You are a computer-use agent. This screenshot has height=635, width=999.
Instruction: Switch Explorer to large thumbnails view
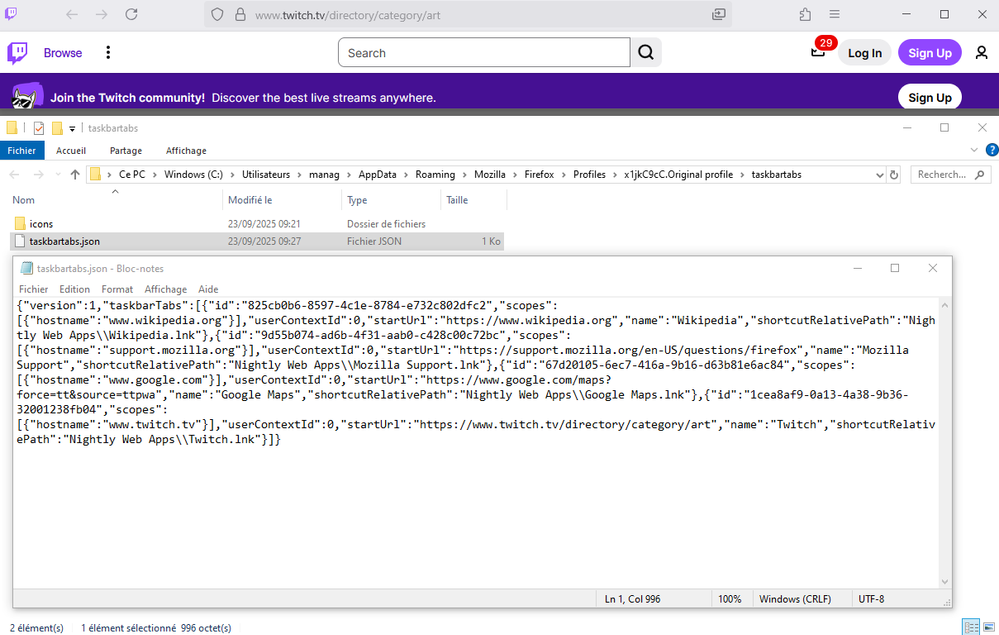click(x=987, y=627)
